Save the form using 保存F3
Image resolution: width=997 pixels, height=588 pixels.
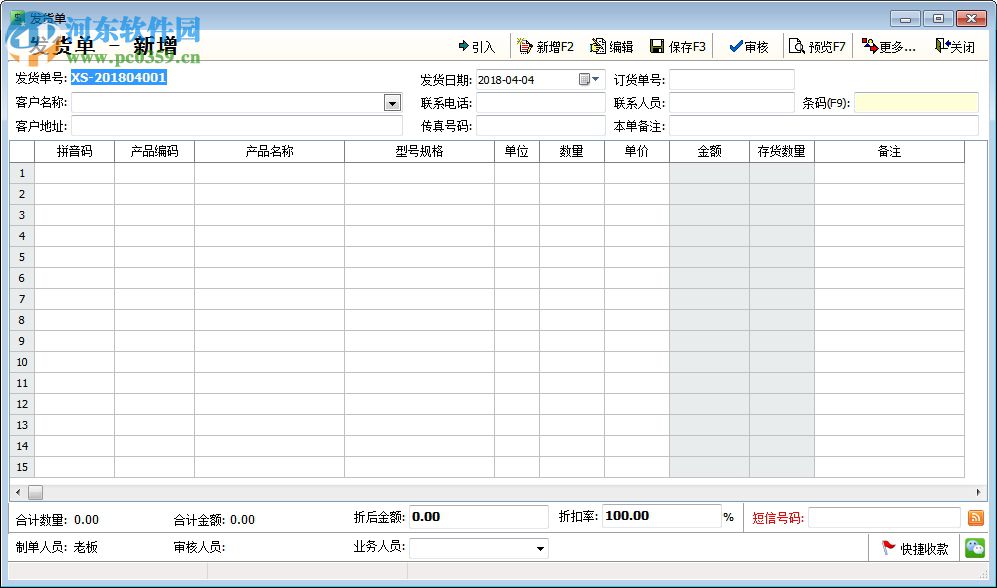678,46
